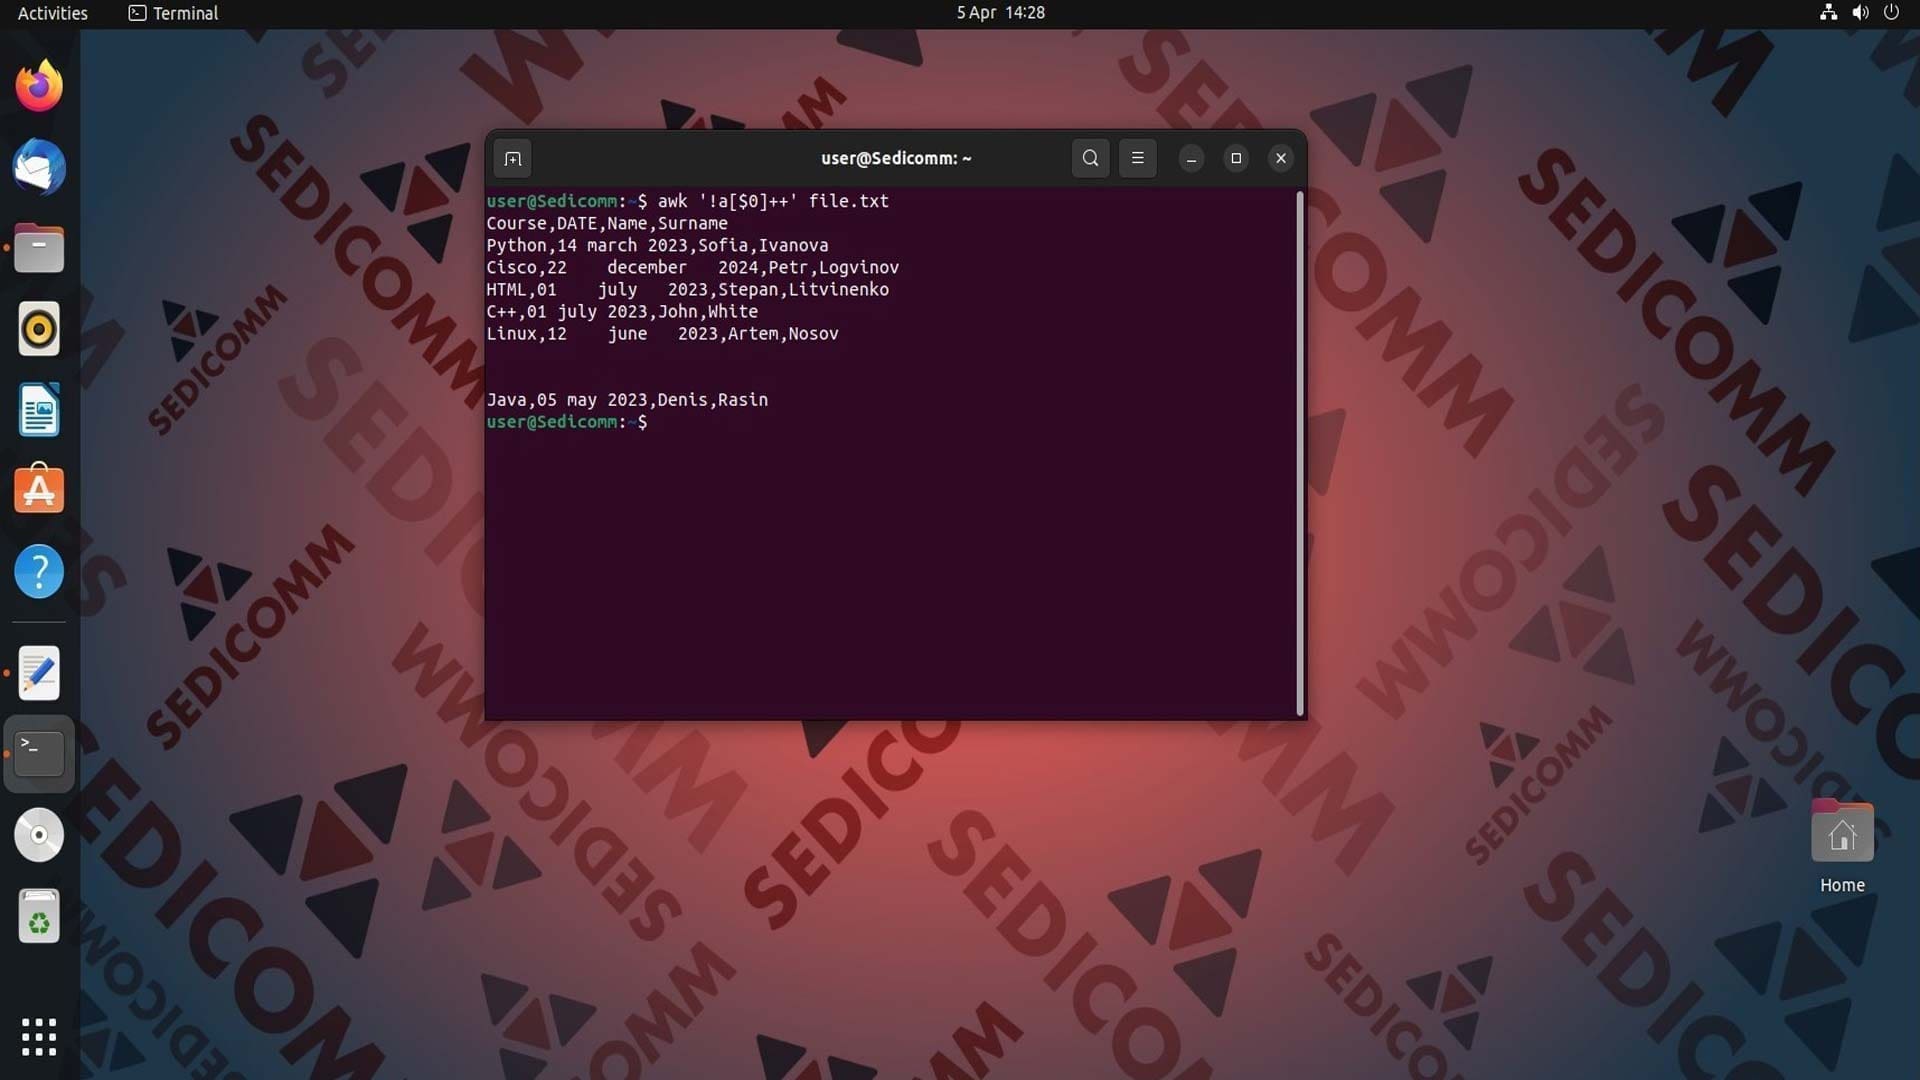Open the Files manager in the dock

coord(39,248)
